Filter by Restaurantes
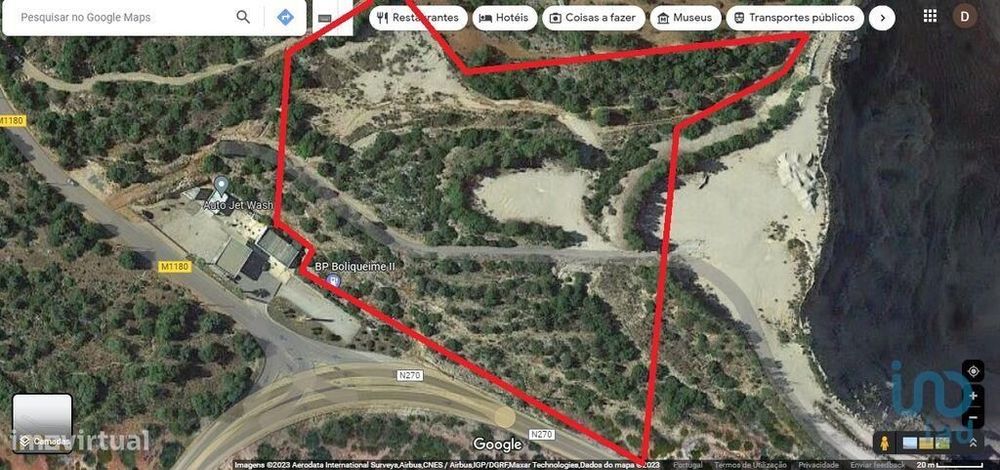The width and height of the screenshot is (1000, 470). pyautogui.click(x=418, y=18)
